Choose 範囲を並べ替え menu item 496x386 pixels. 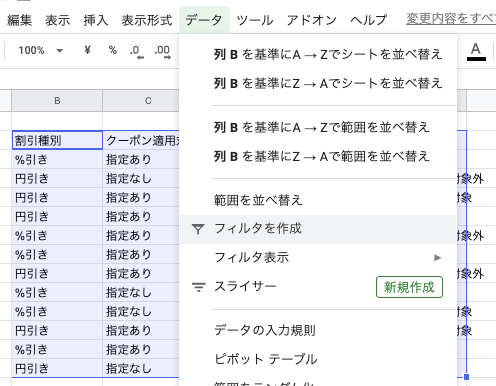pos(318,200)
